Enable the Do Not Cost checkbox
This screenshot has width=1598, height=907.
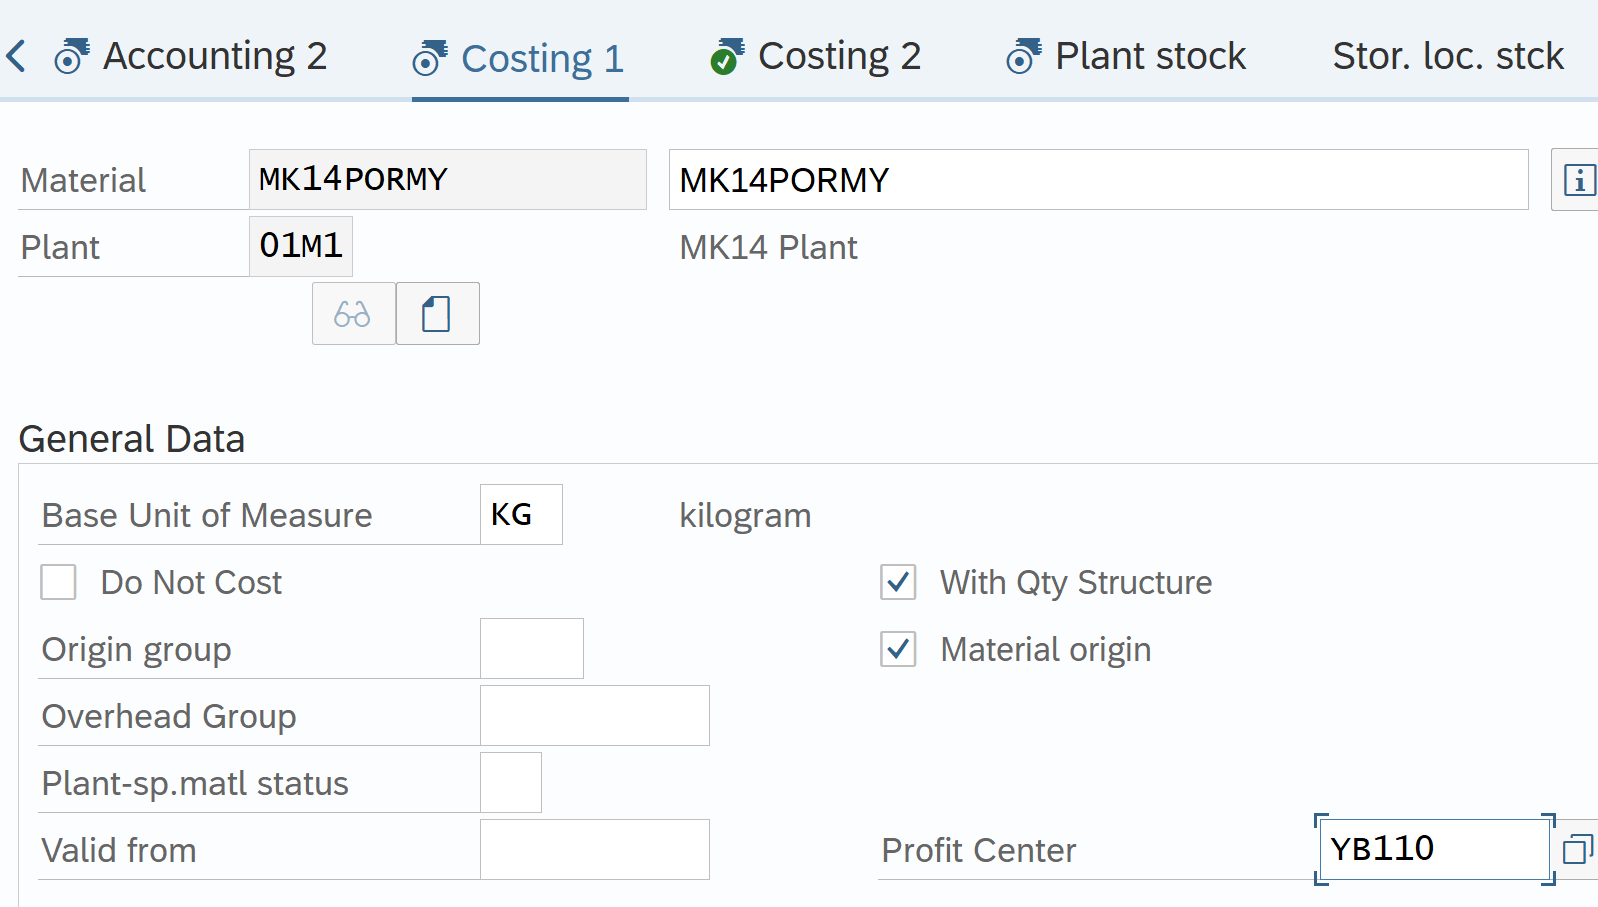[x=59, y=582]
